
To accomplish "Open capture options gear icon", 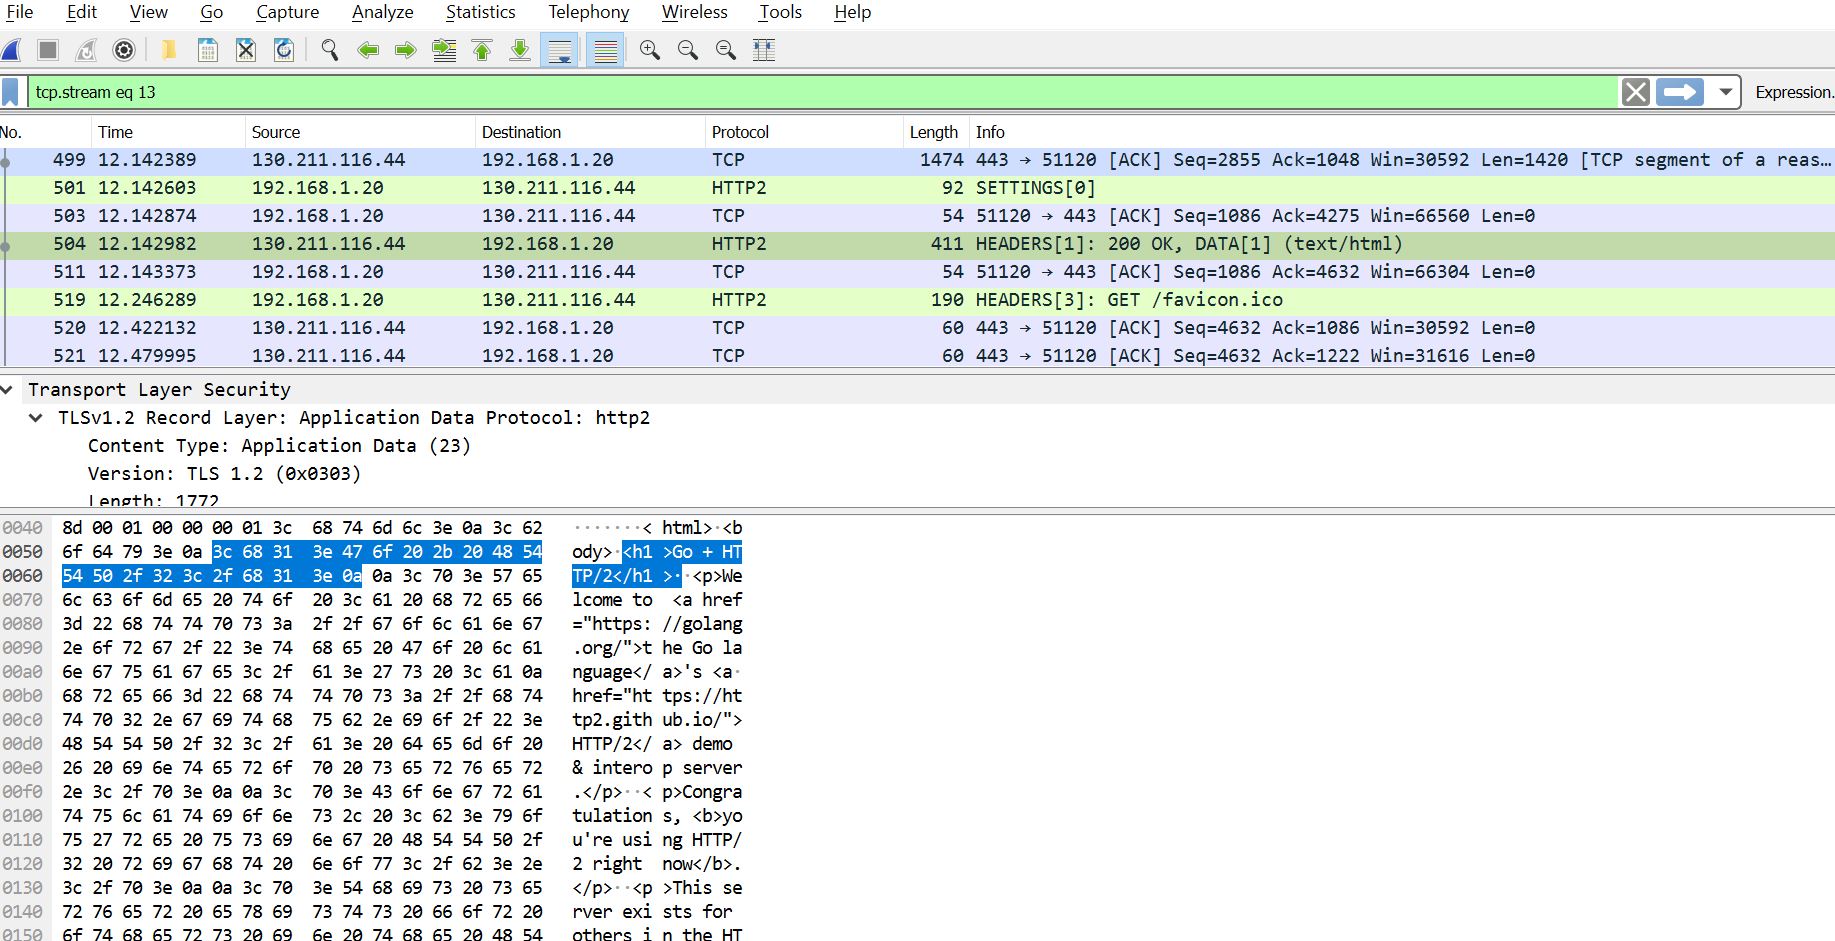I will 124,50.
